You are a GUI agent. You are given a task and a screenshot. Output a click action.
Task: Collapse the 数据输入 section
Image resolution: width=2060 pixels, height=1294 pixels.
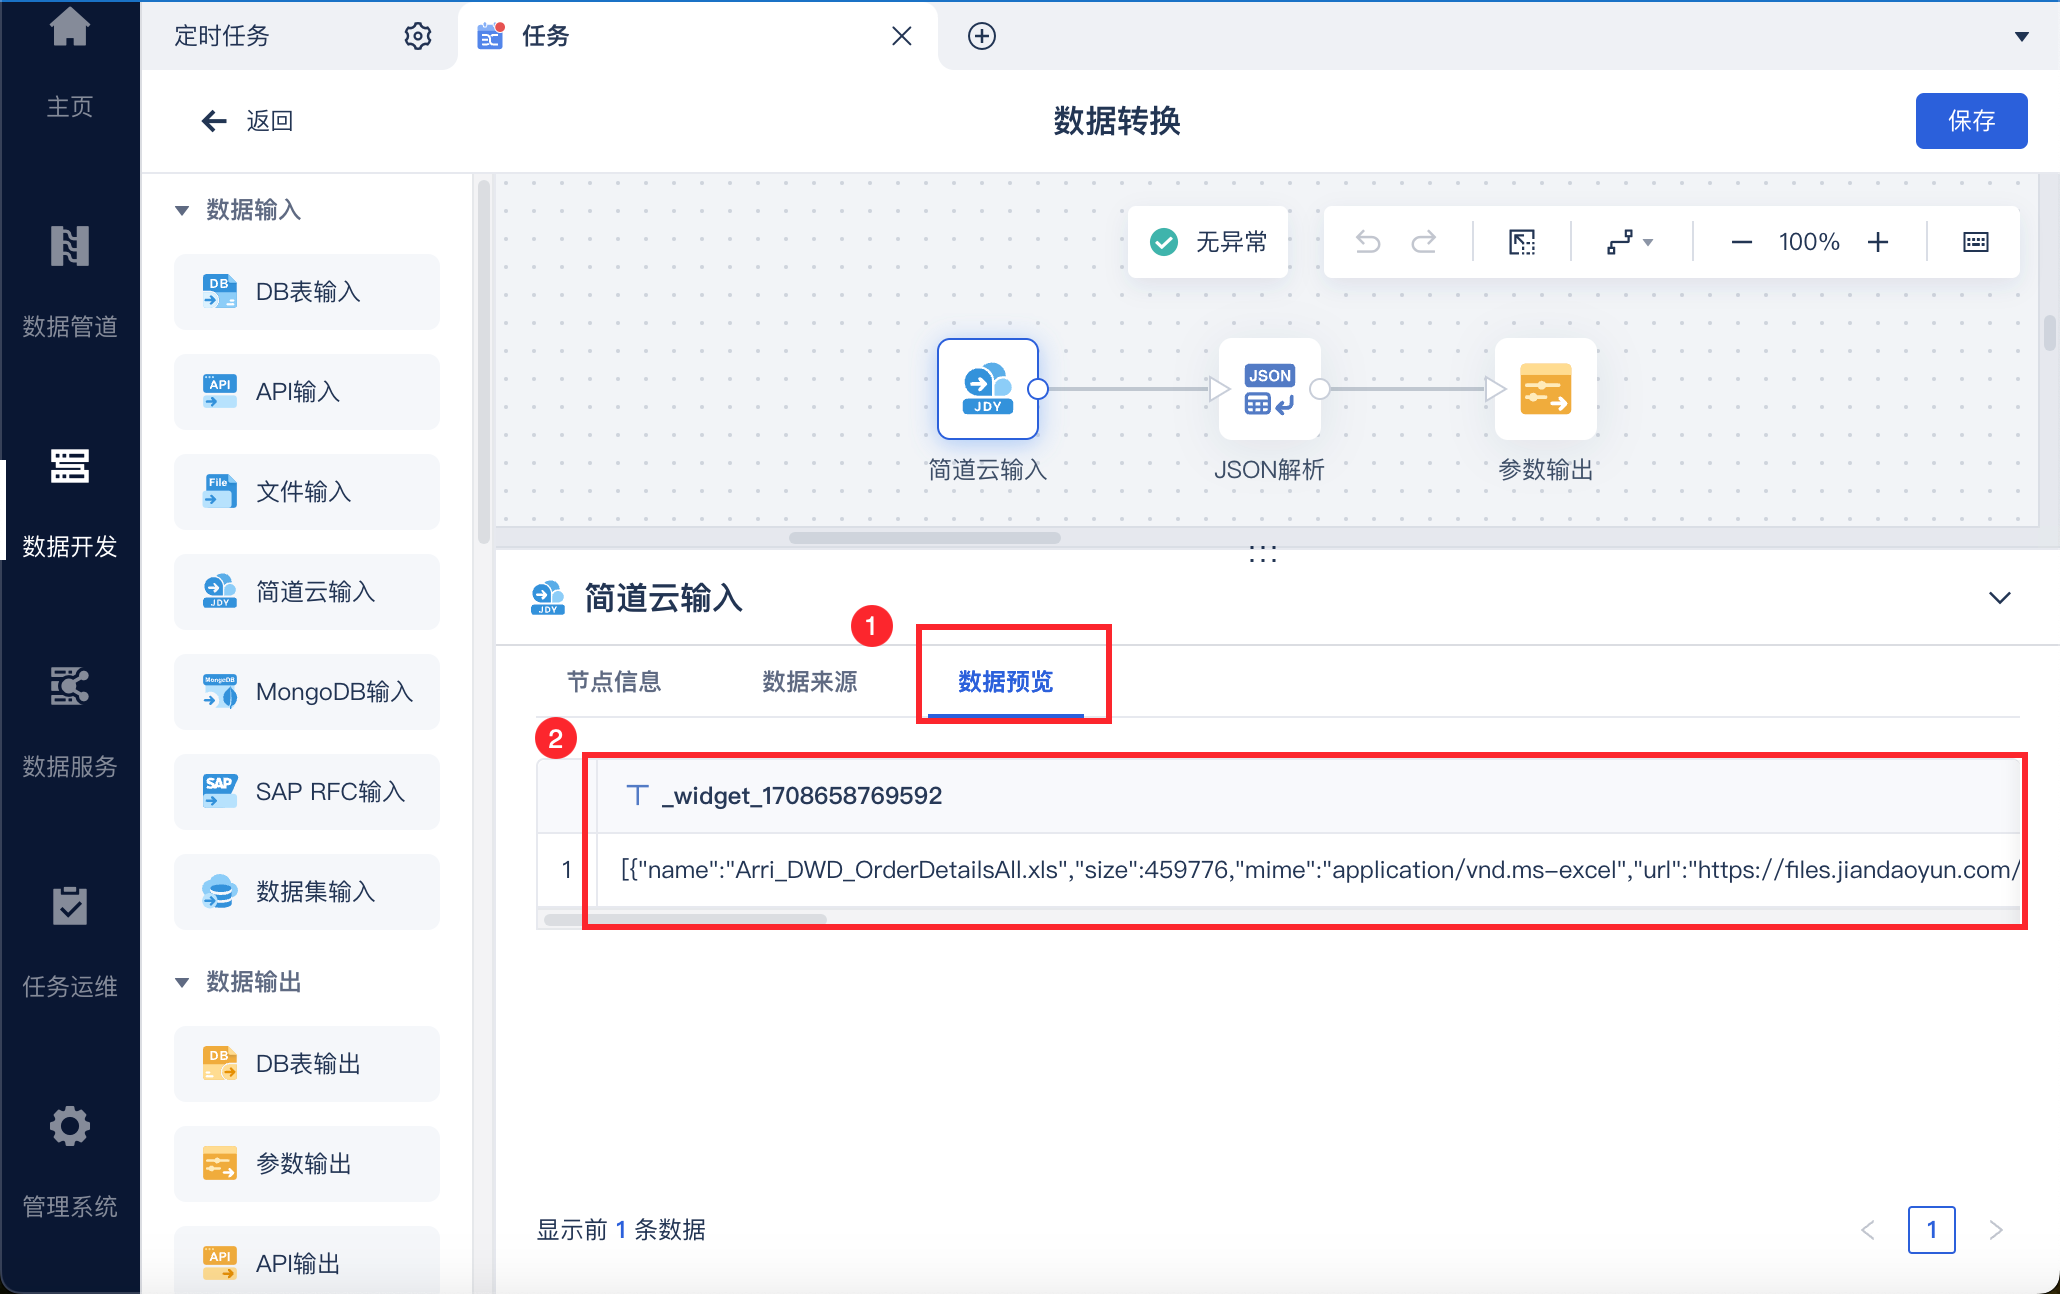(182, 210)
